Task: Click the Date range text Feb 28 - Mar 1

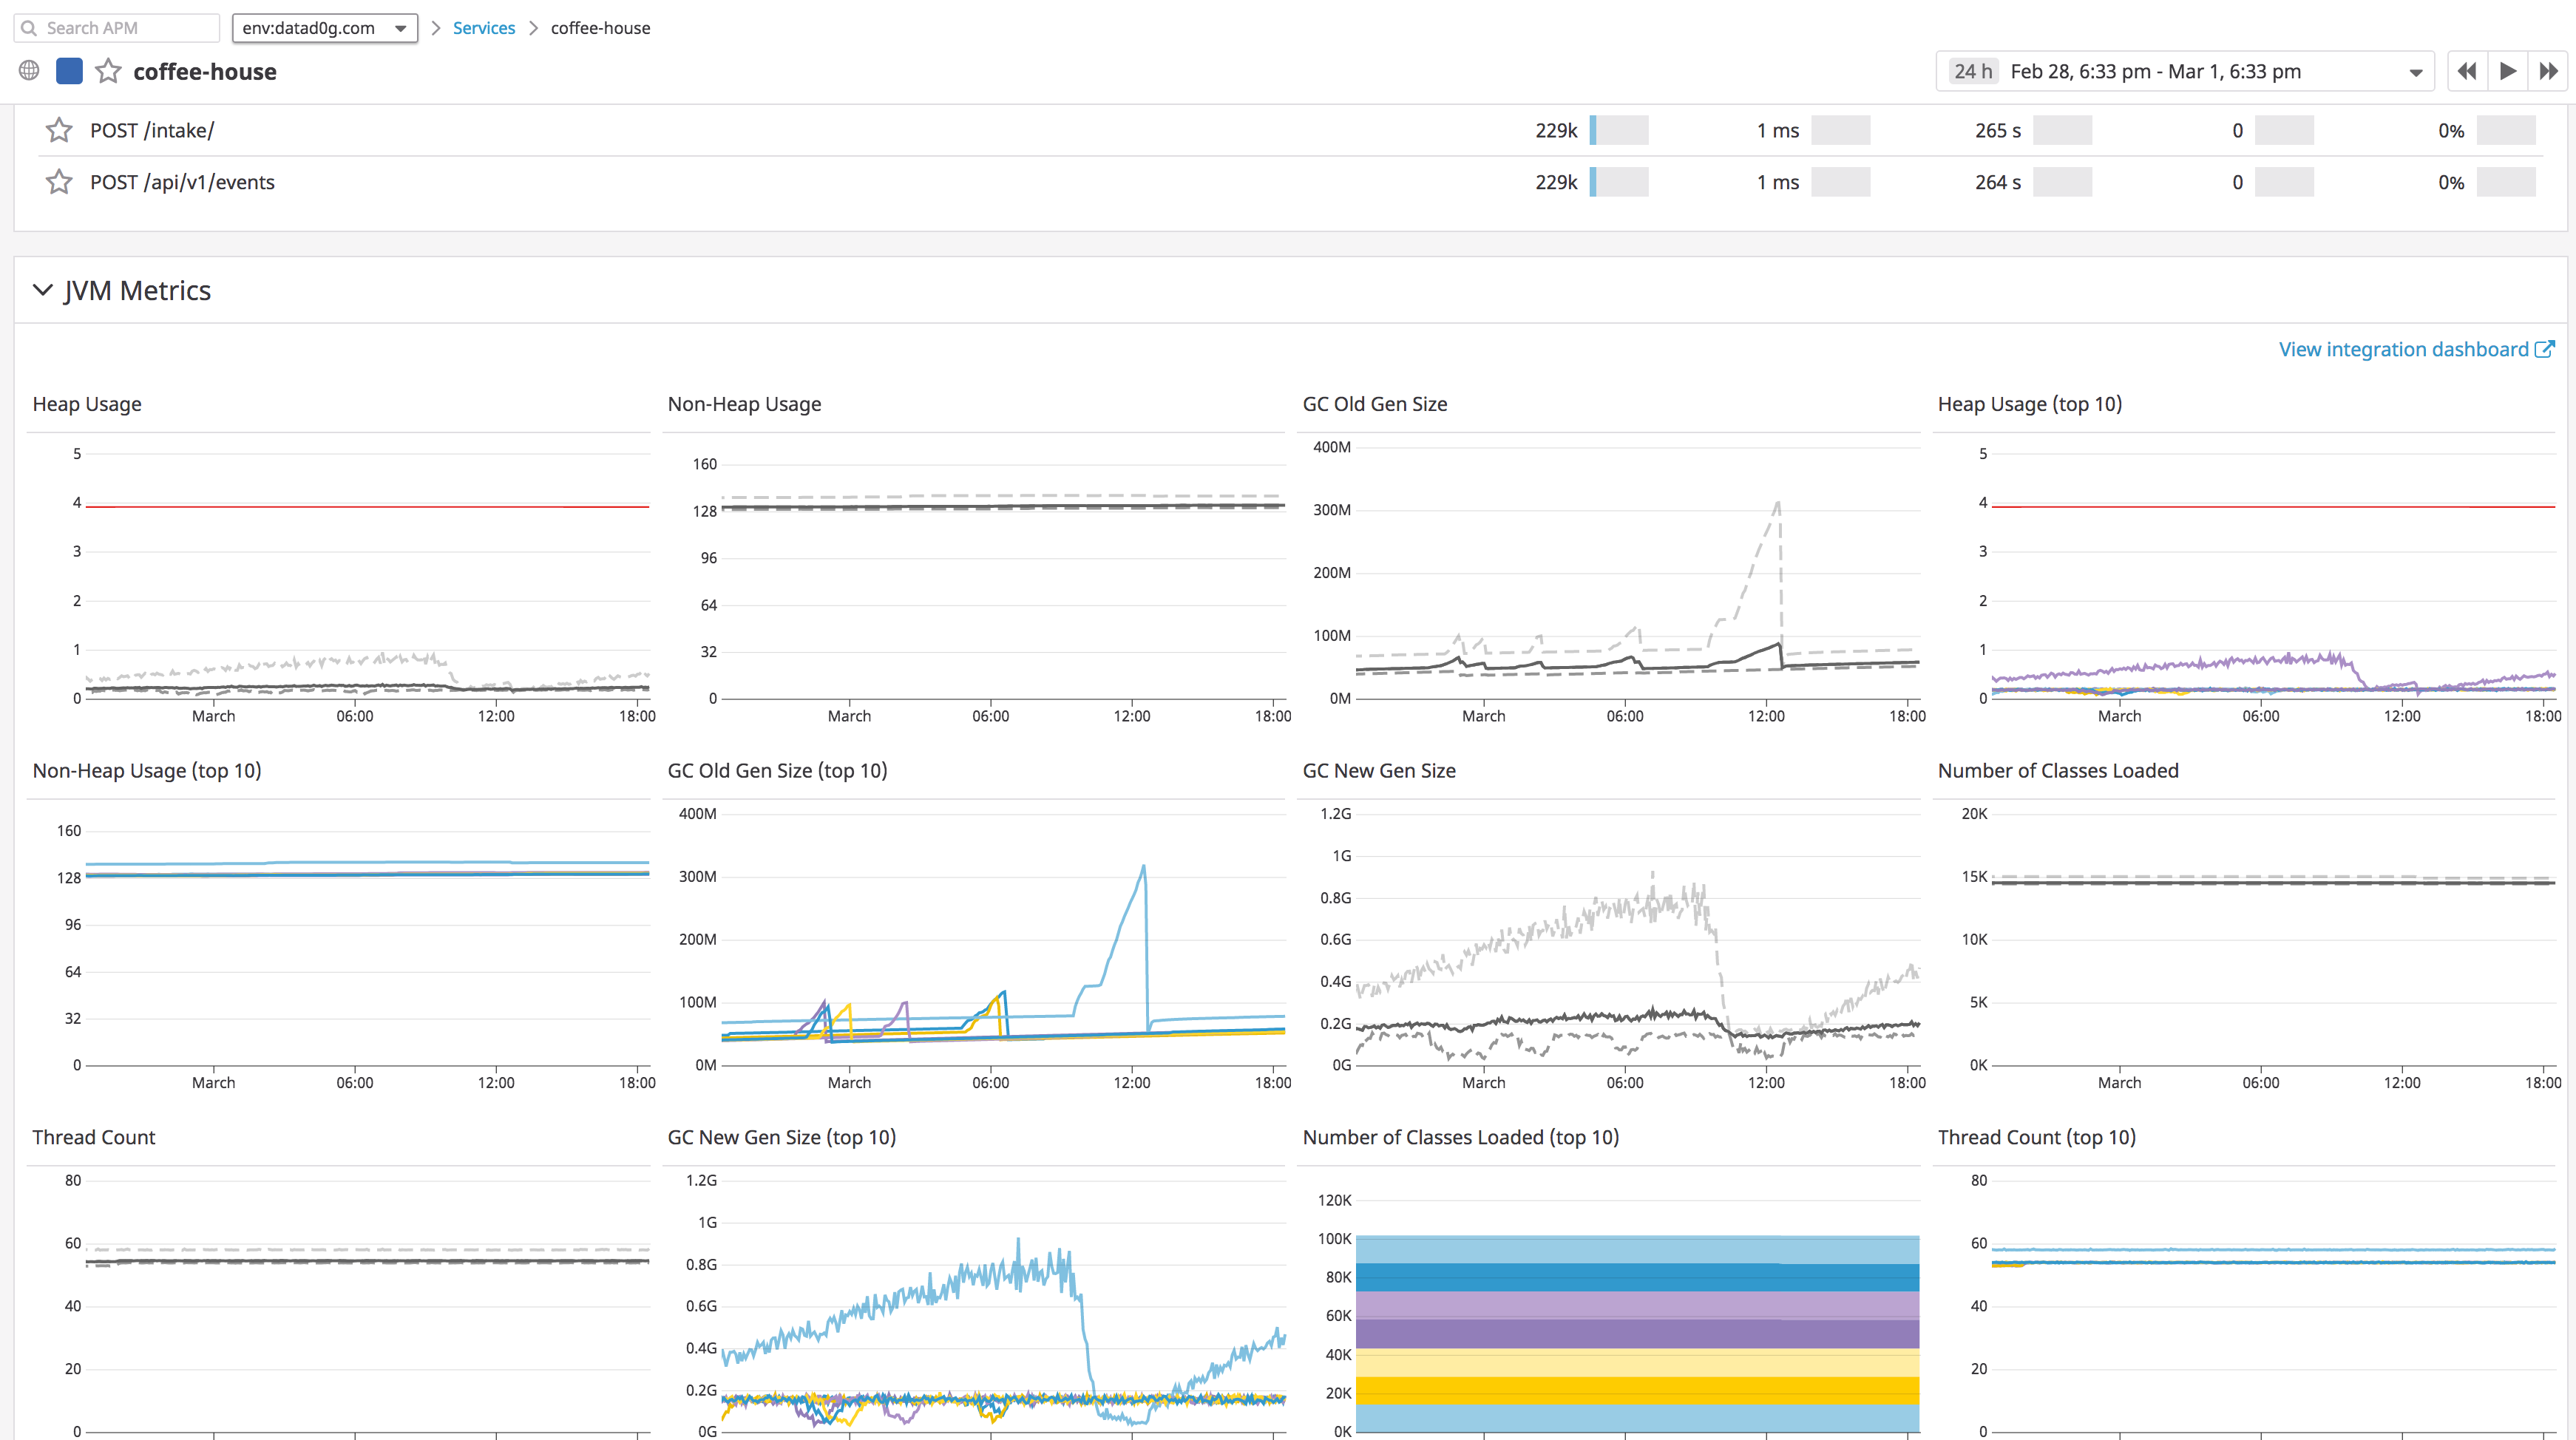Action: (2155, 71)
